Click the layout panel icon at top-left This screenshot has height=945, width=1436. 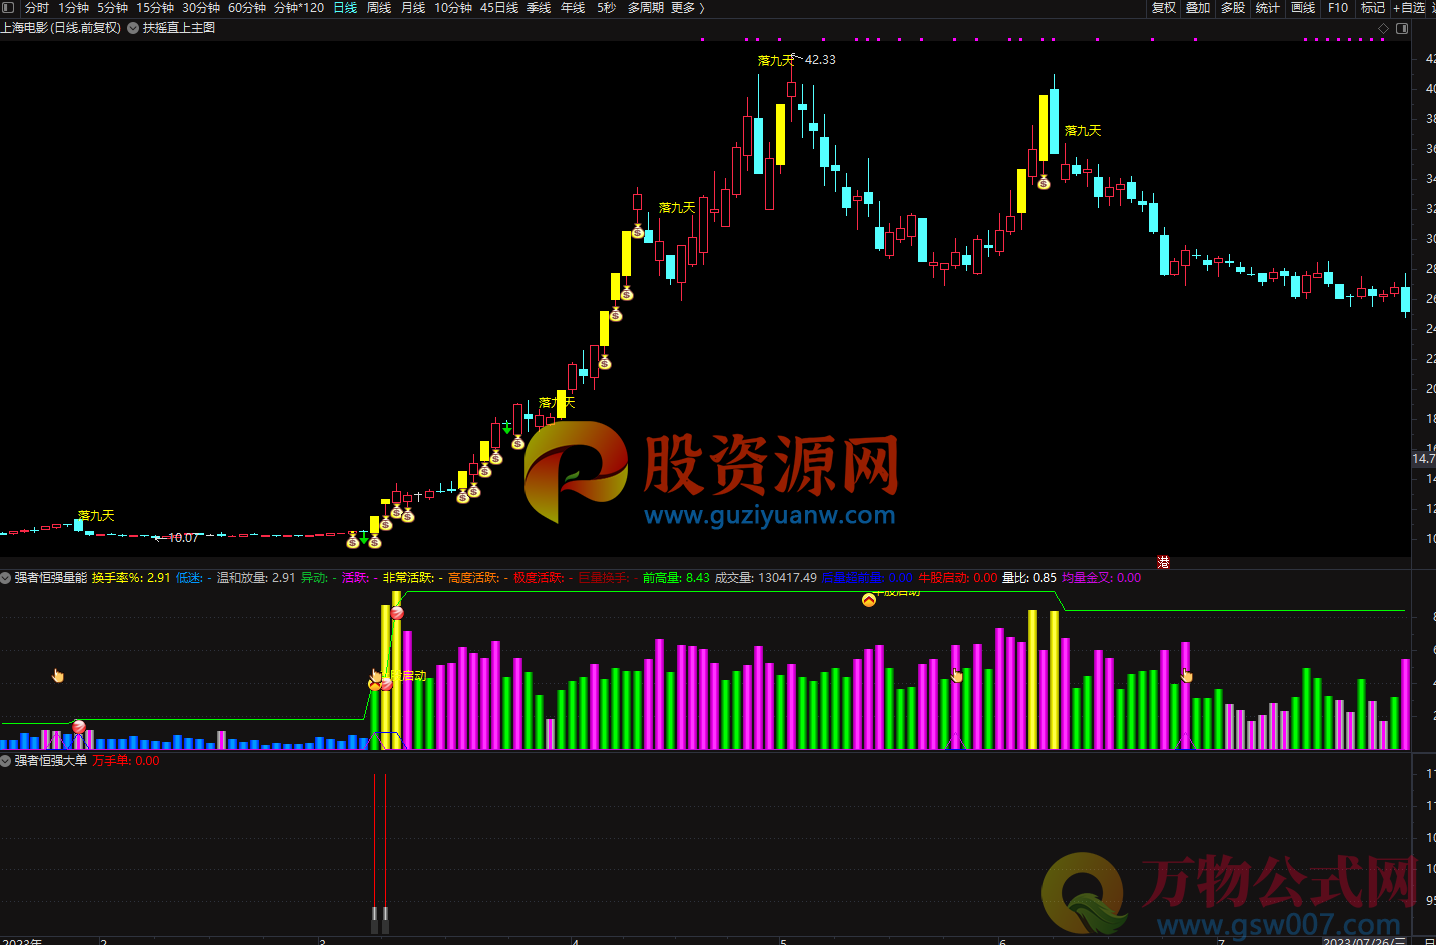[8, 8]
